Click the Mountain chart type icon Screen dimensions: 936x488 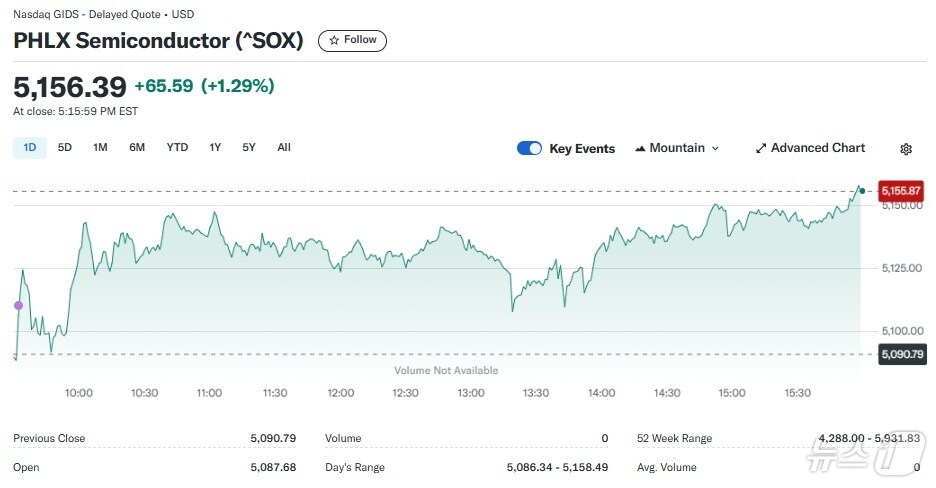640,148
